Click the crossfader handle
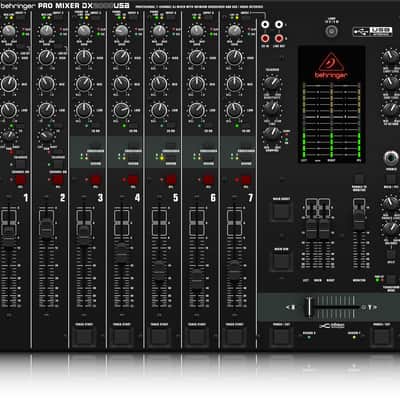Viewport: 400px width, 400px height. [310, 307]
